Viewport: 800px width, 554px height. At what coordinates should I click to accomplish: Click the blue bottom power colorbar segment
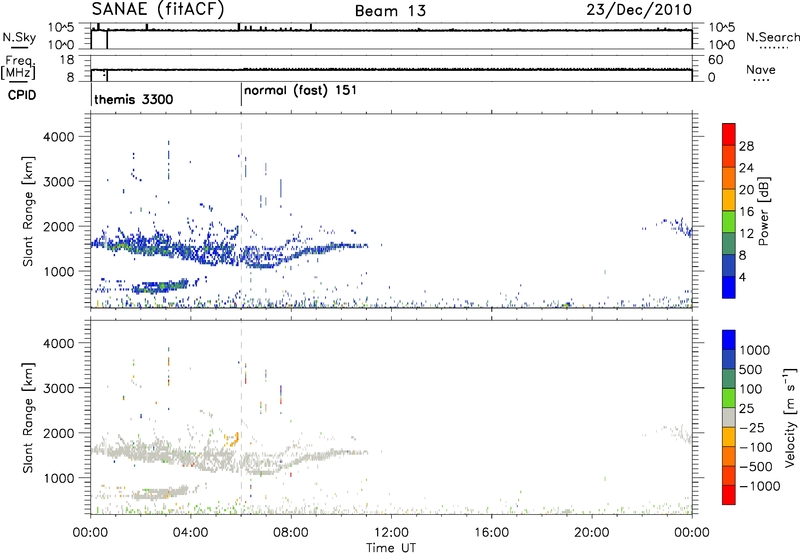coord(729,287)
